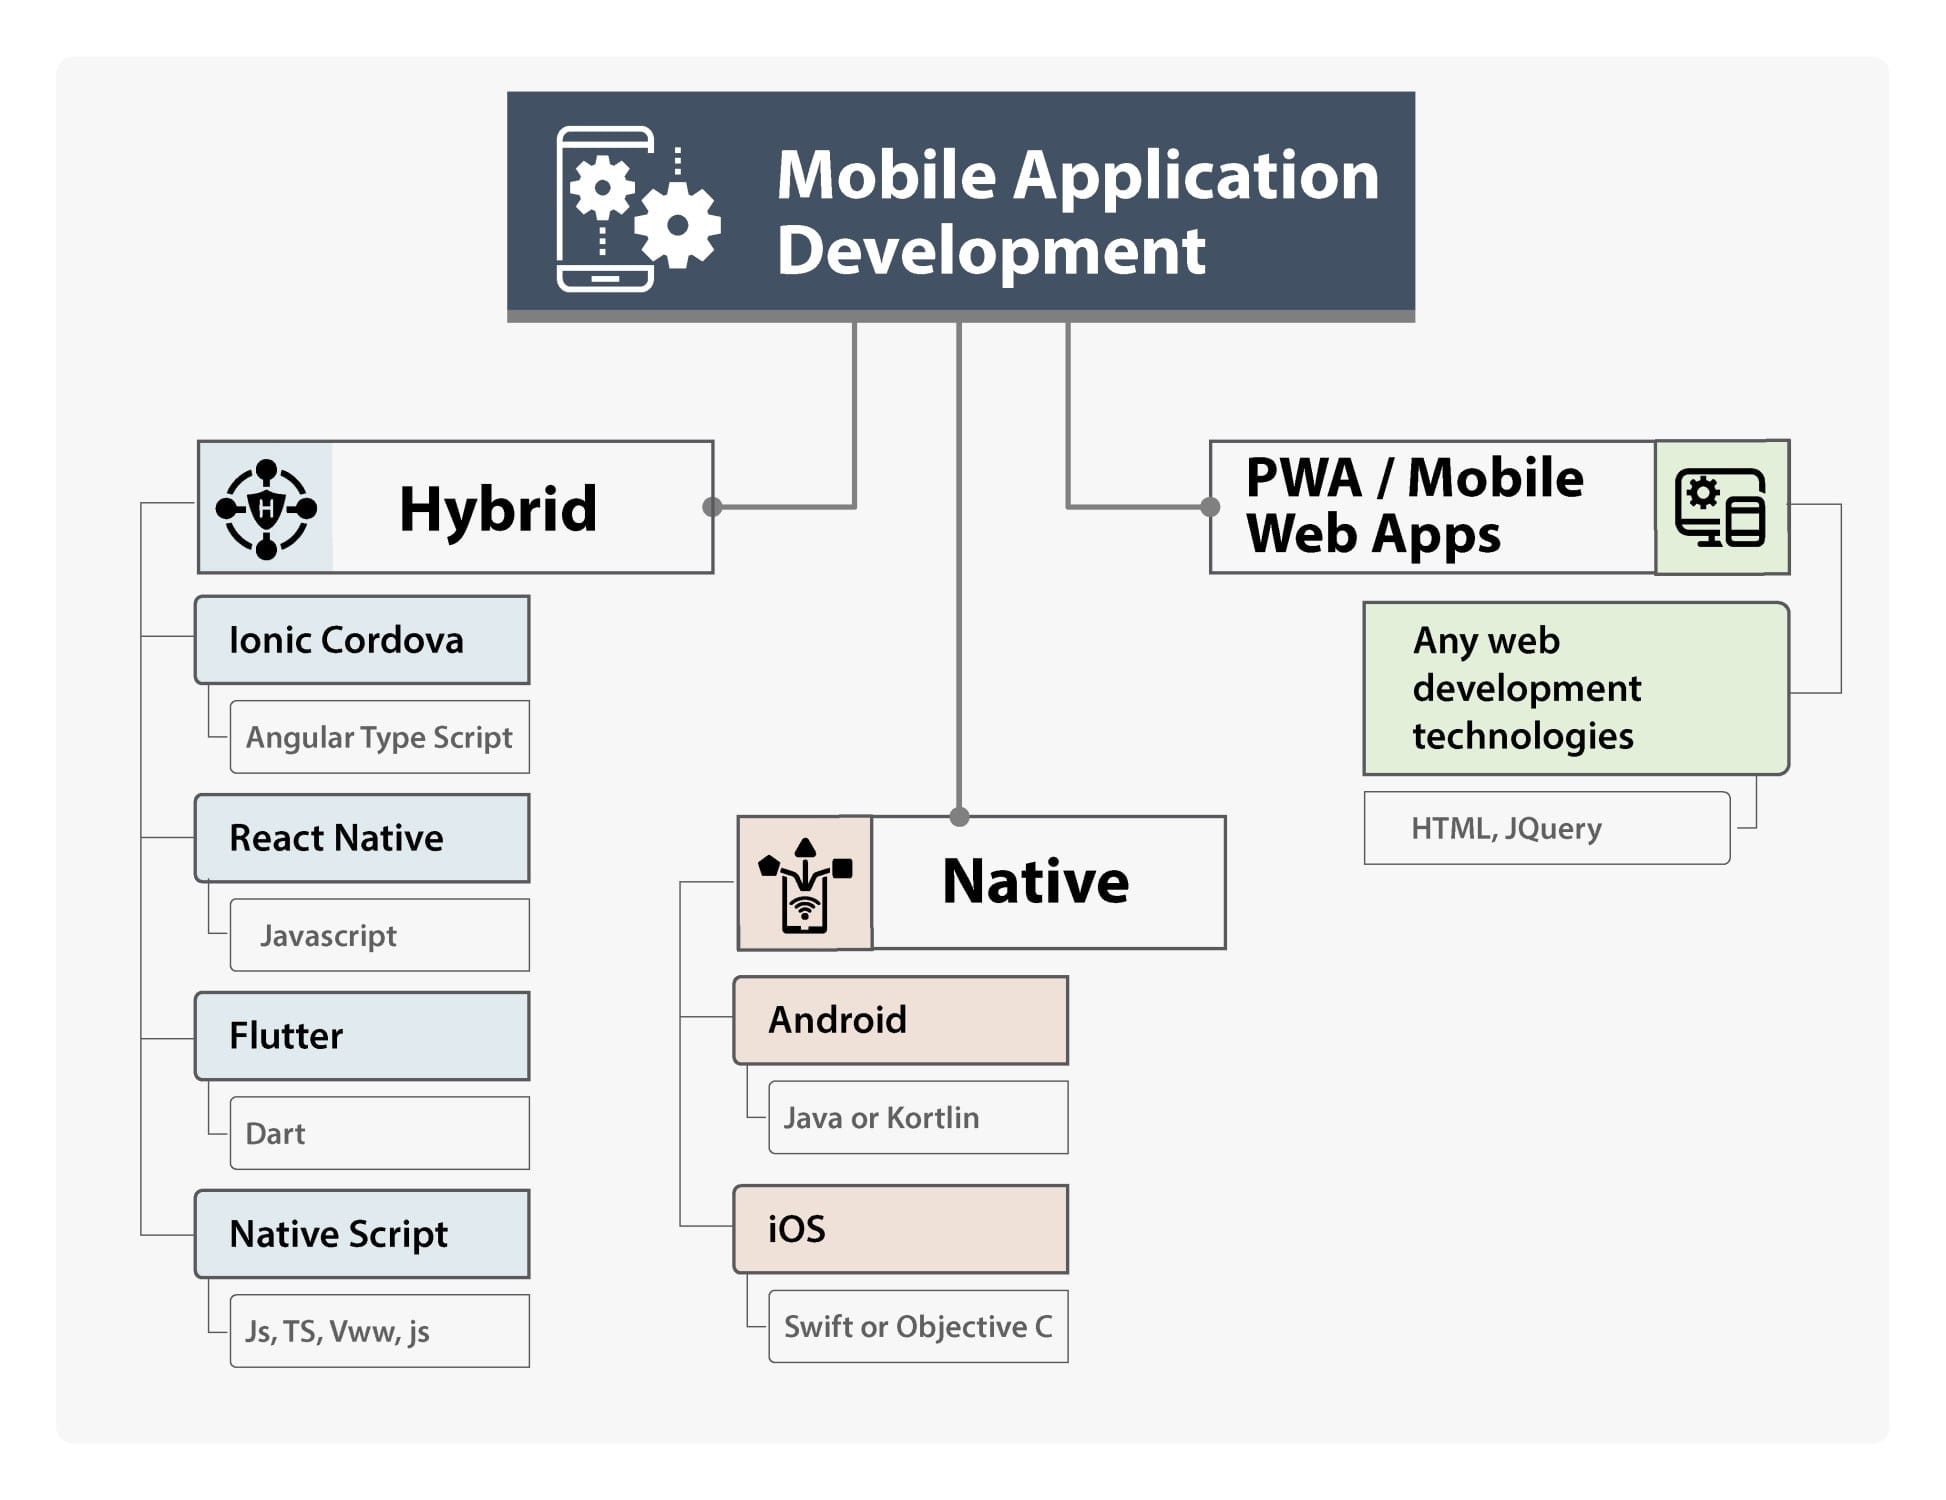Select the Mobile Application Development title
The height and width of the screenshot is (1500, 1946).
pyautogui.click(x=1078, y=212)
